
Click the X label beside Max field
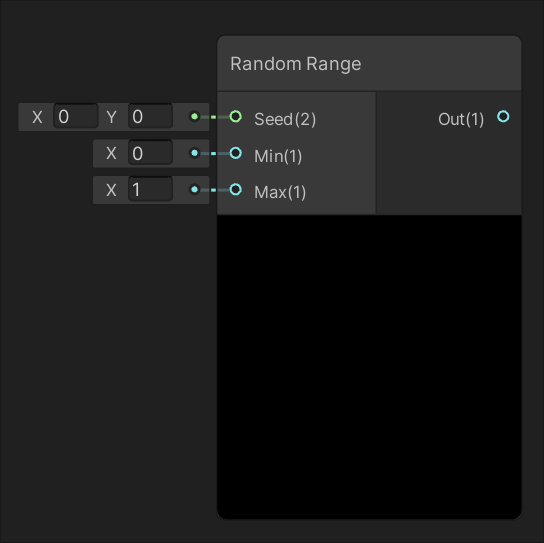111,190
